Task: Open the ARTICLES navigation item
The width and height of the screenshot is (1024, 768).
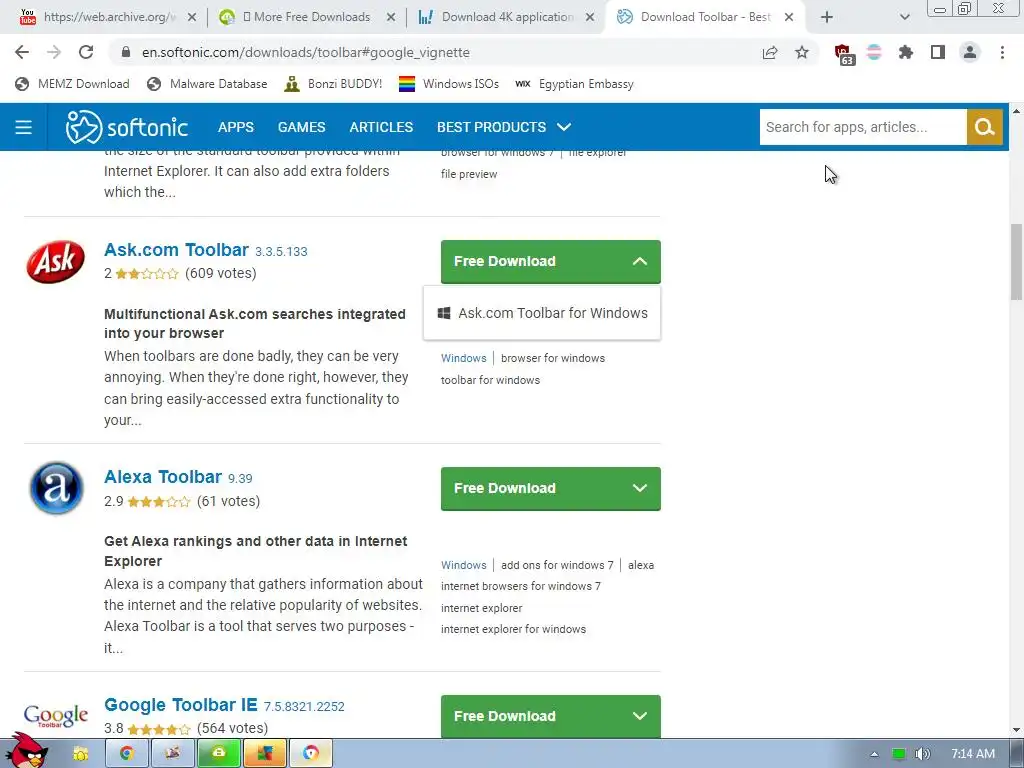Action: click(381, 127)
